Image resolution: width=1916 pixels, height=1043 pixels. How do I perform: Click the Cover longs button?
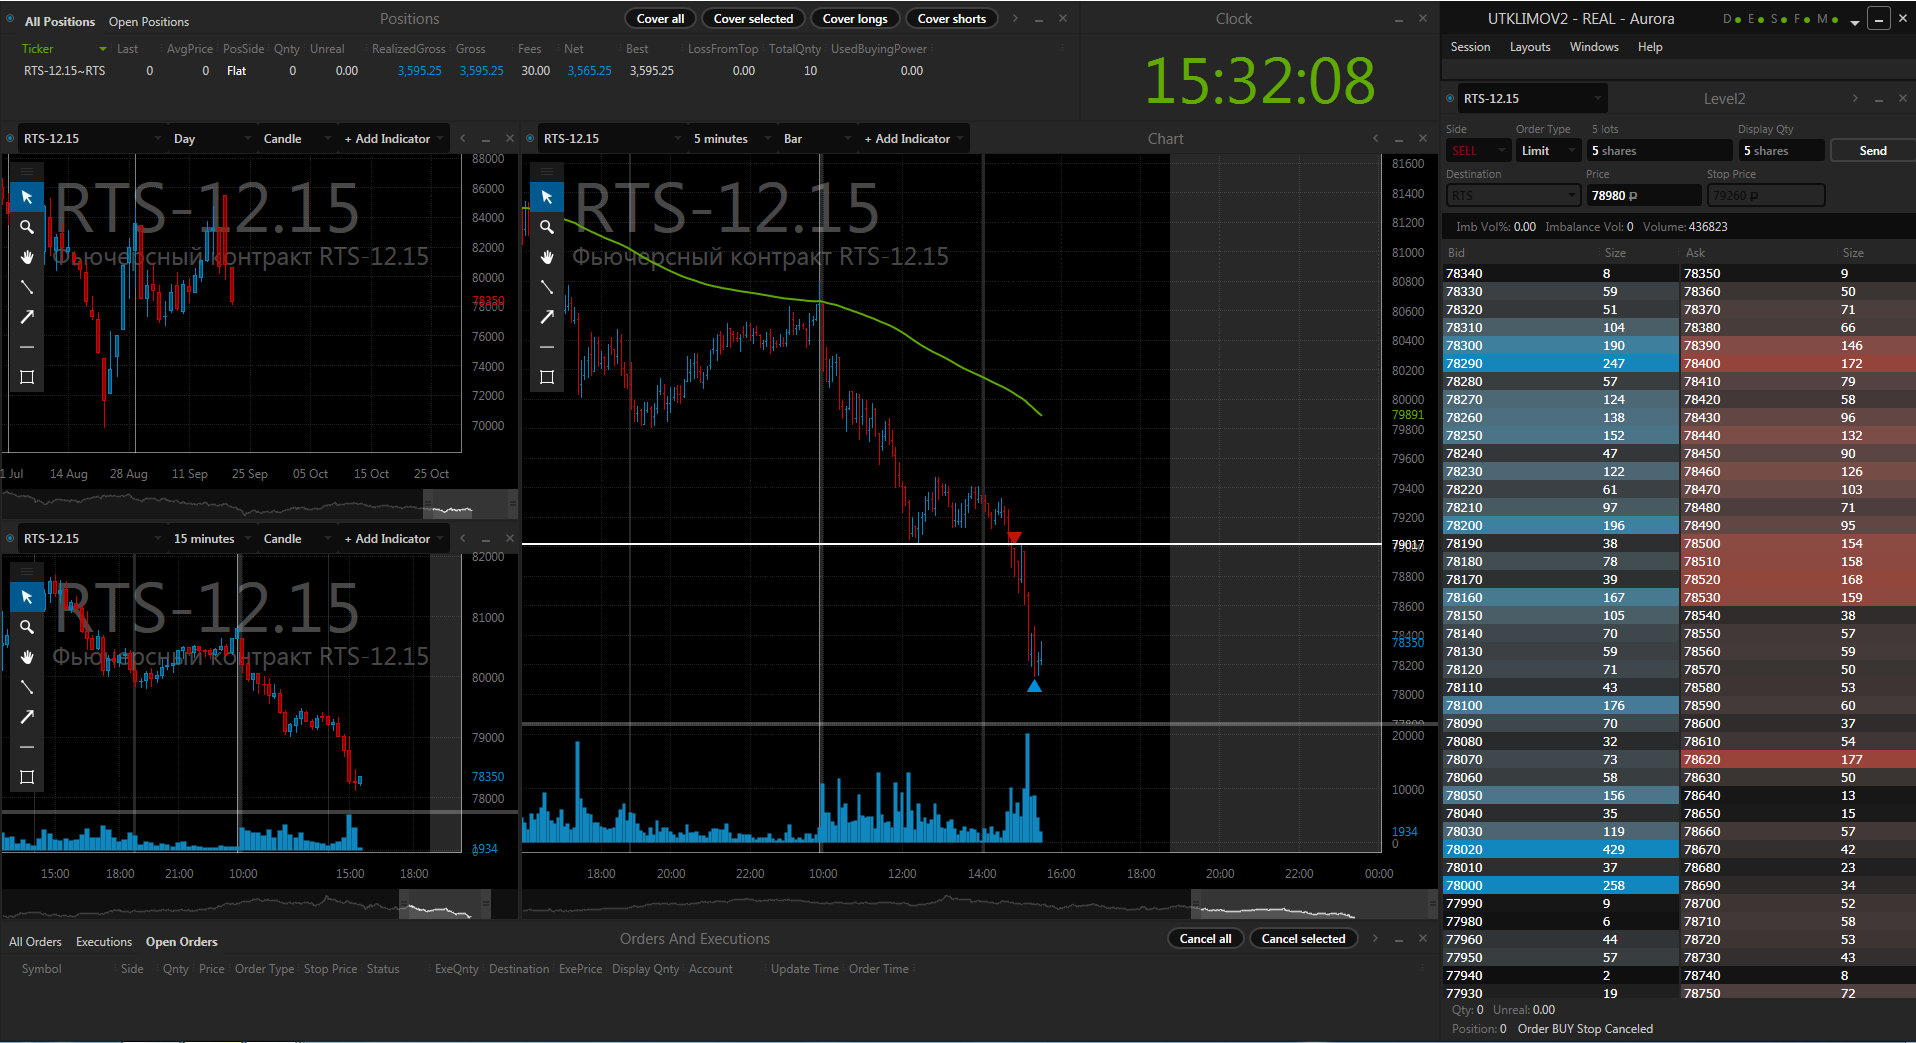tap(855, 18)
